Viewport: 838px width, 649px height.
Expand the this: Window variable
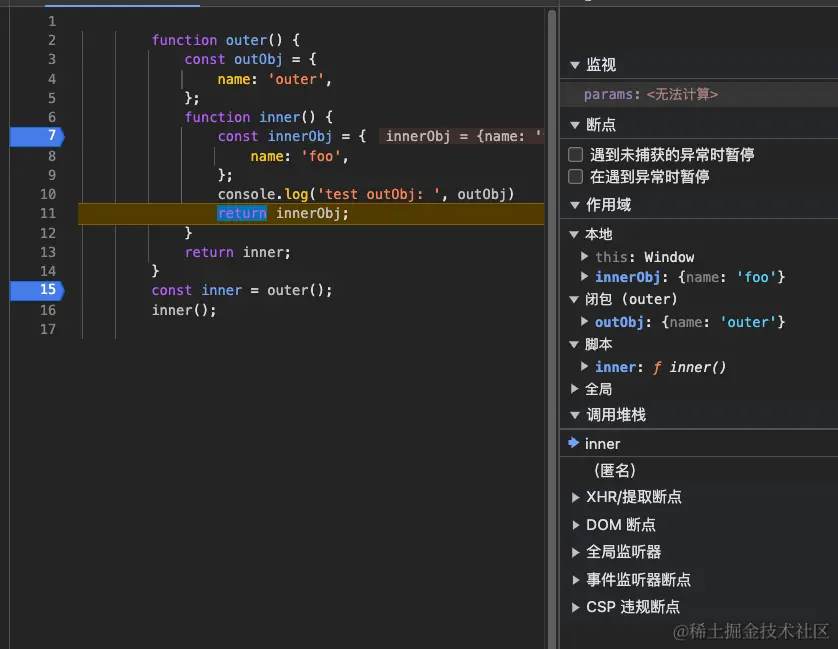click(x=585, y=256)
